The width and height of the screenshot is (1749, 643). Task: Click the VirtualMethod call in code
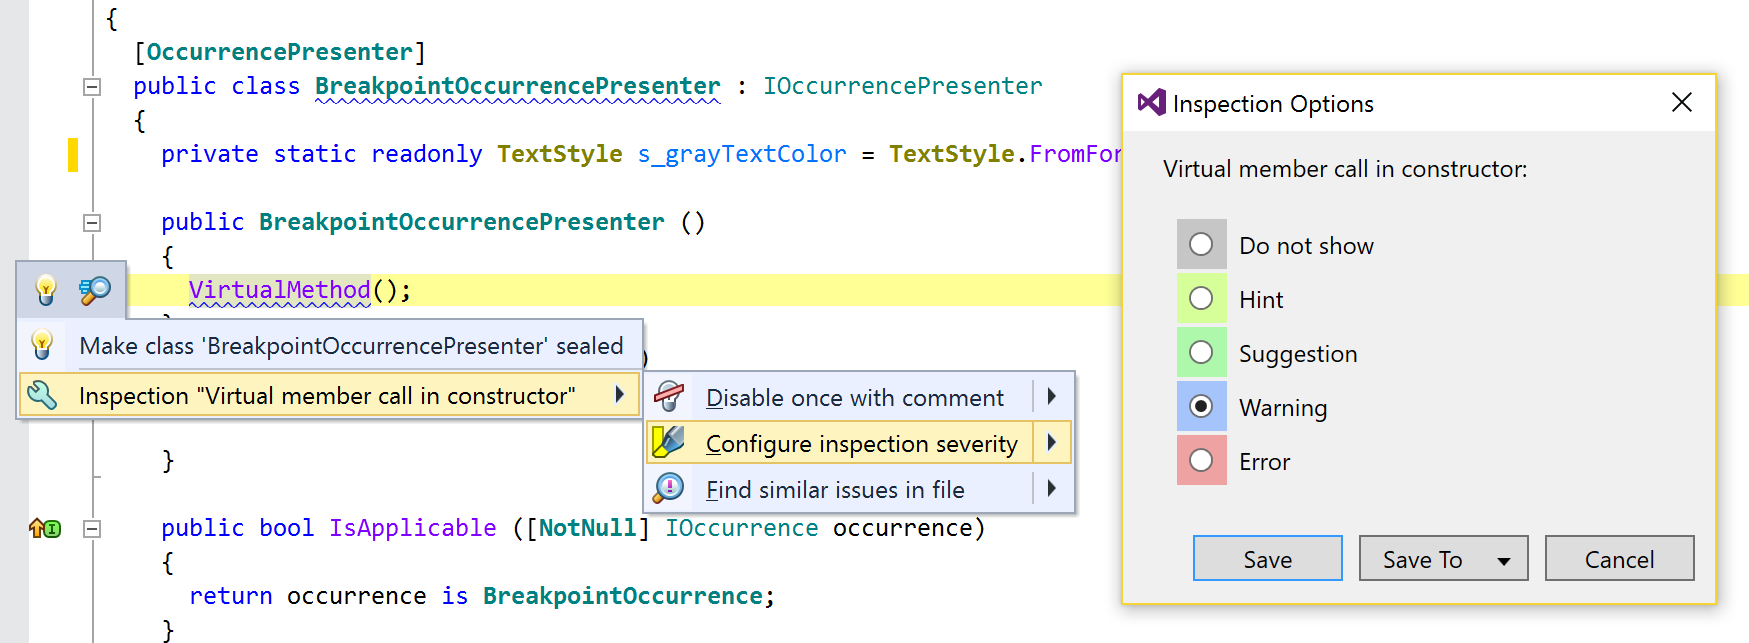280,290
